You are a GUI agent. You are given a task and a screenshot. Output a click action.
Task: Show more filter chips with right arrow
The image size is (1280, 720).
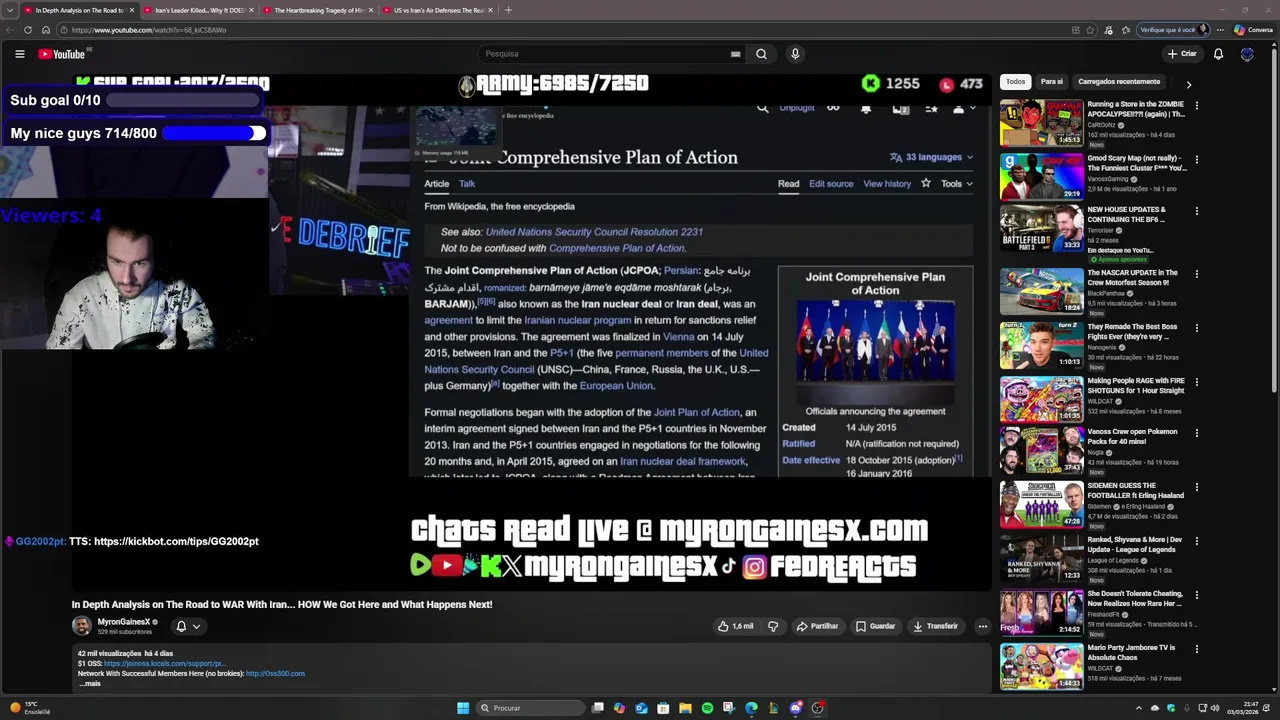coord(1188,85)
